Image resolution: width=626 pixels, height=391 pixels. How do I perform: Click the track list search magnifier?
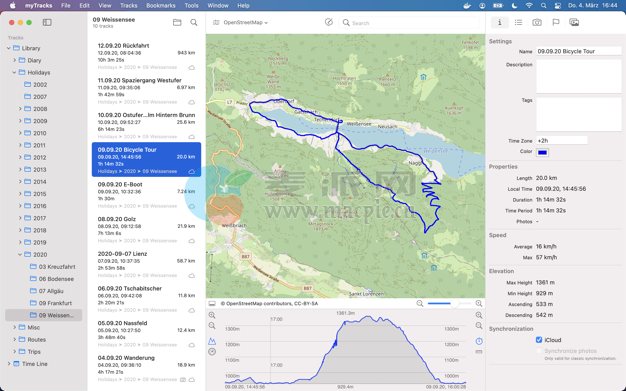[194, 22]
